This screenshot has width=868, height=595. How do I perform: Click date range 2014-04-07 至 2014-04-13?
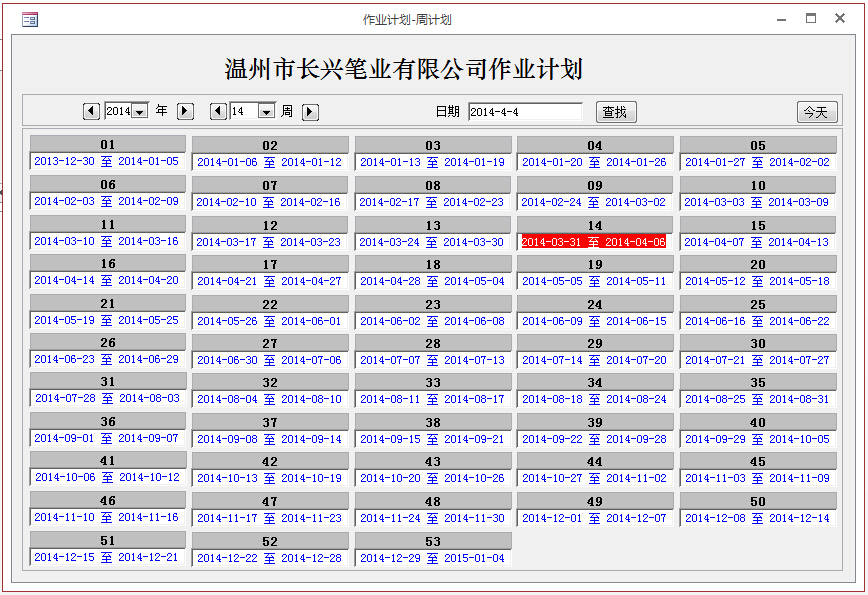756,242
